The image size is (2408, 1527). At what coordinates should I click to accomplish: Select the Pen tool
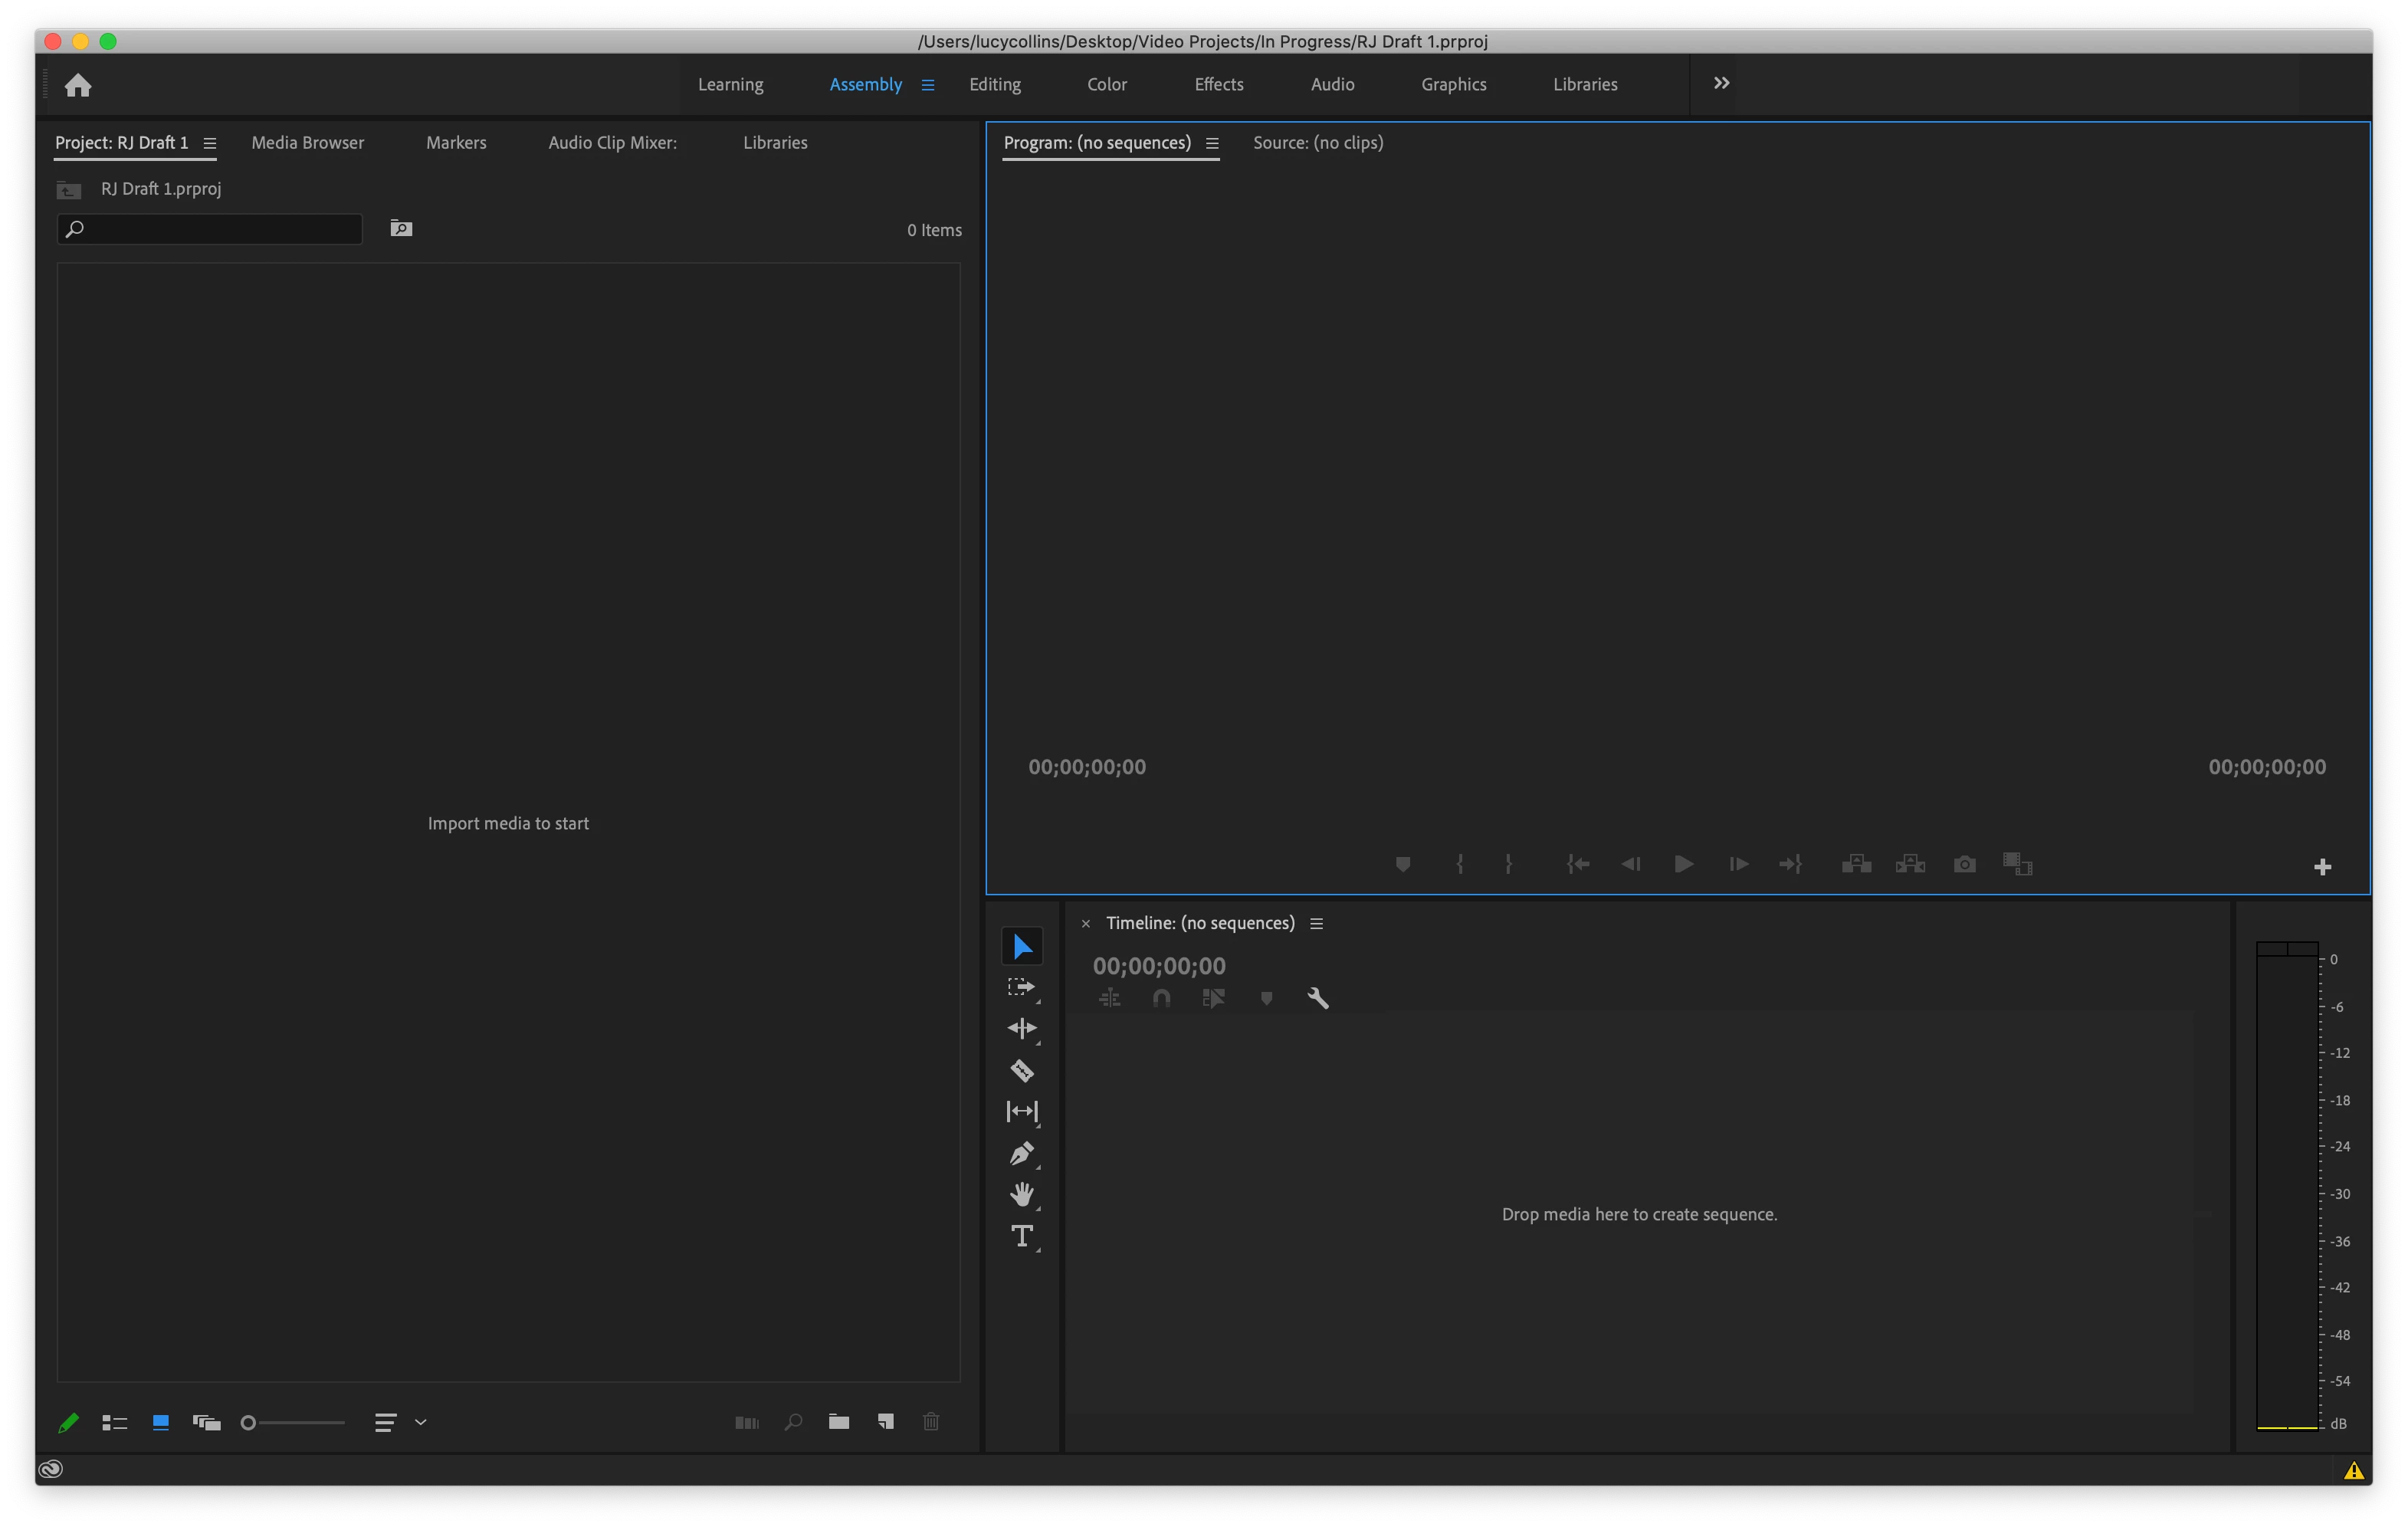(1021, 1153)
